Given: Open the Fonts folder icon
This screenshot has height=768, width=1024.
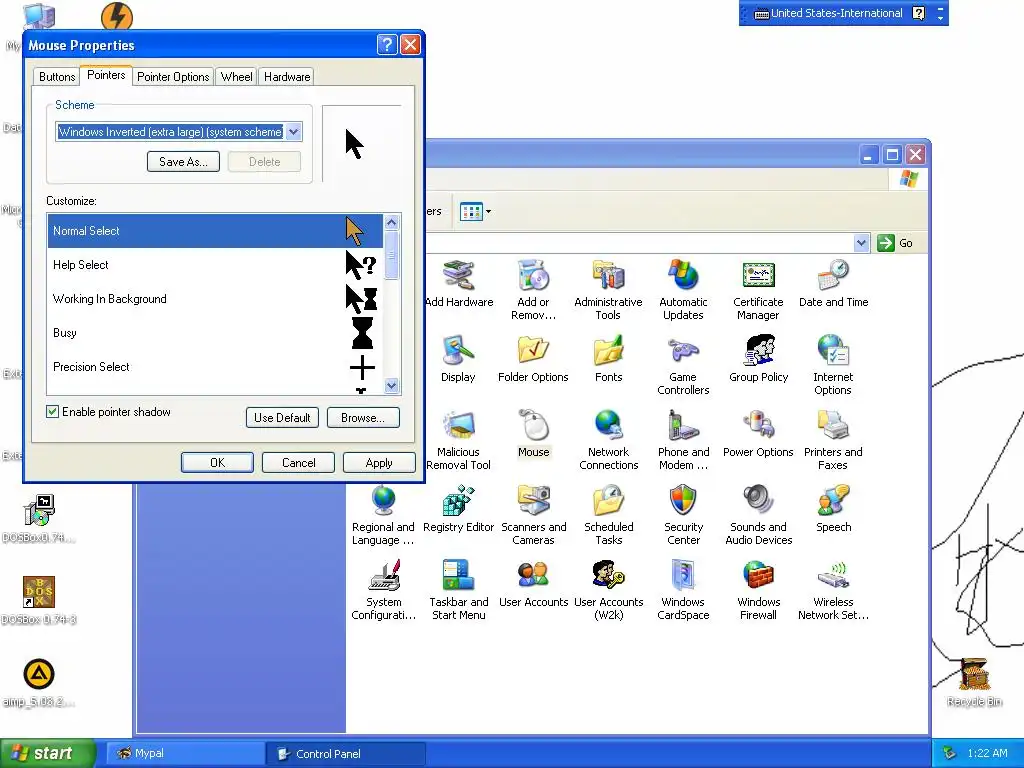Looking at the screenshot, I should pos(608,350).
